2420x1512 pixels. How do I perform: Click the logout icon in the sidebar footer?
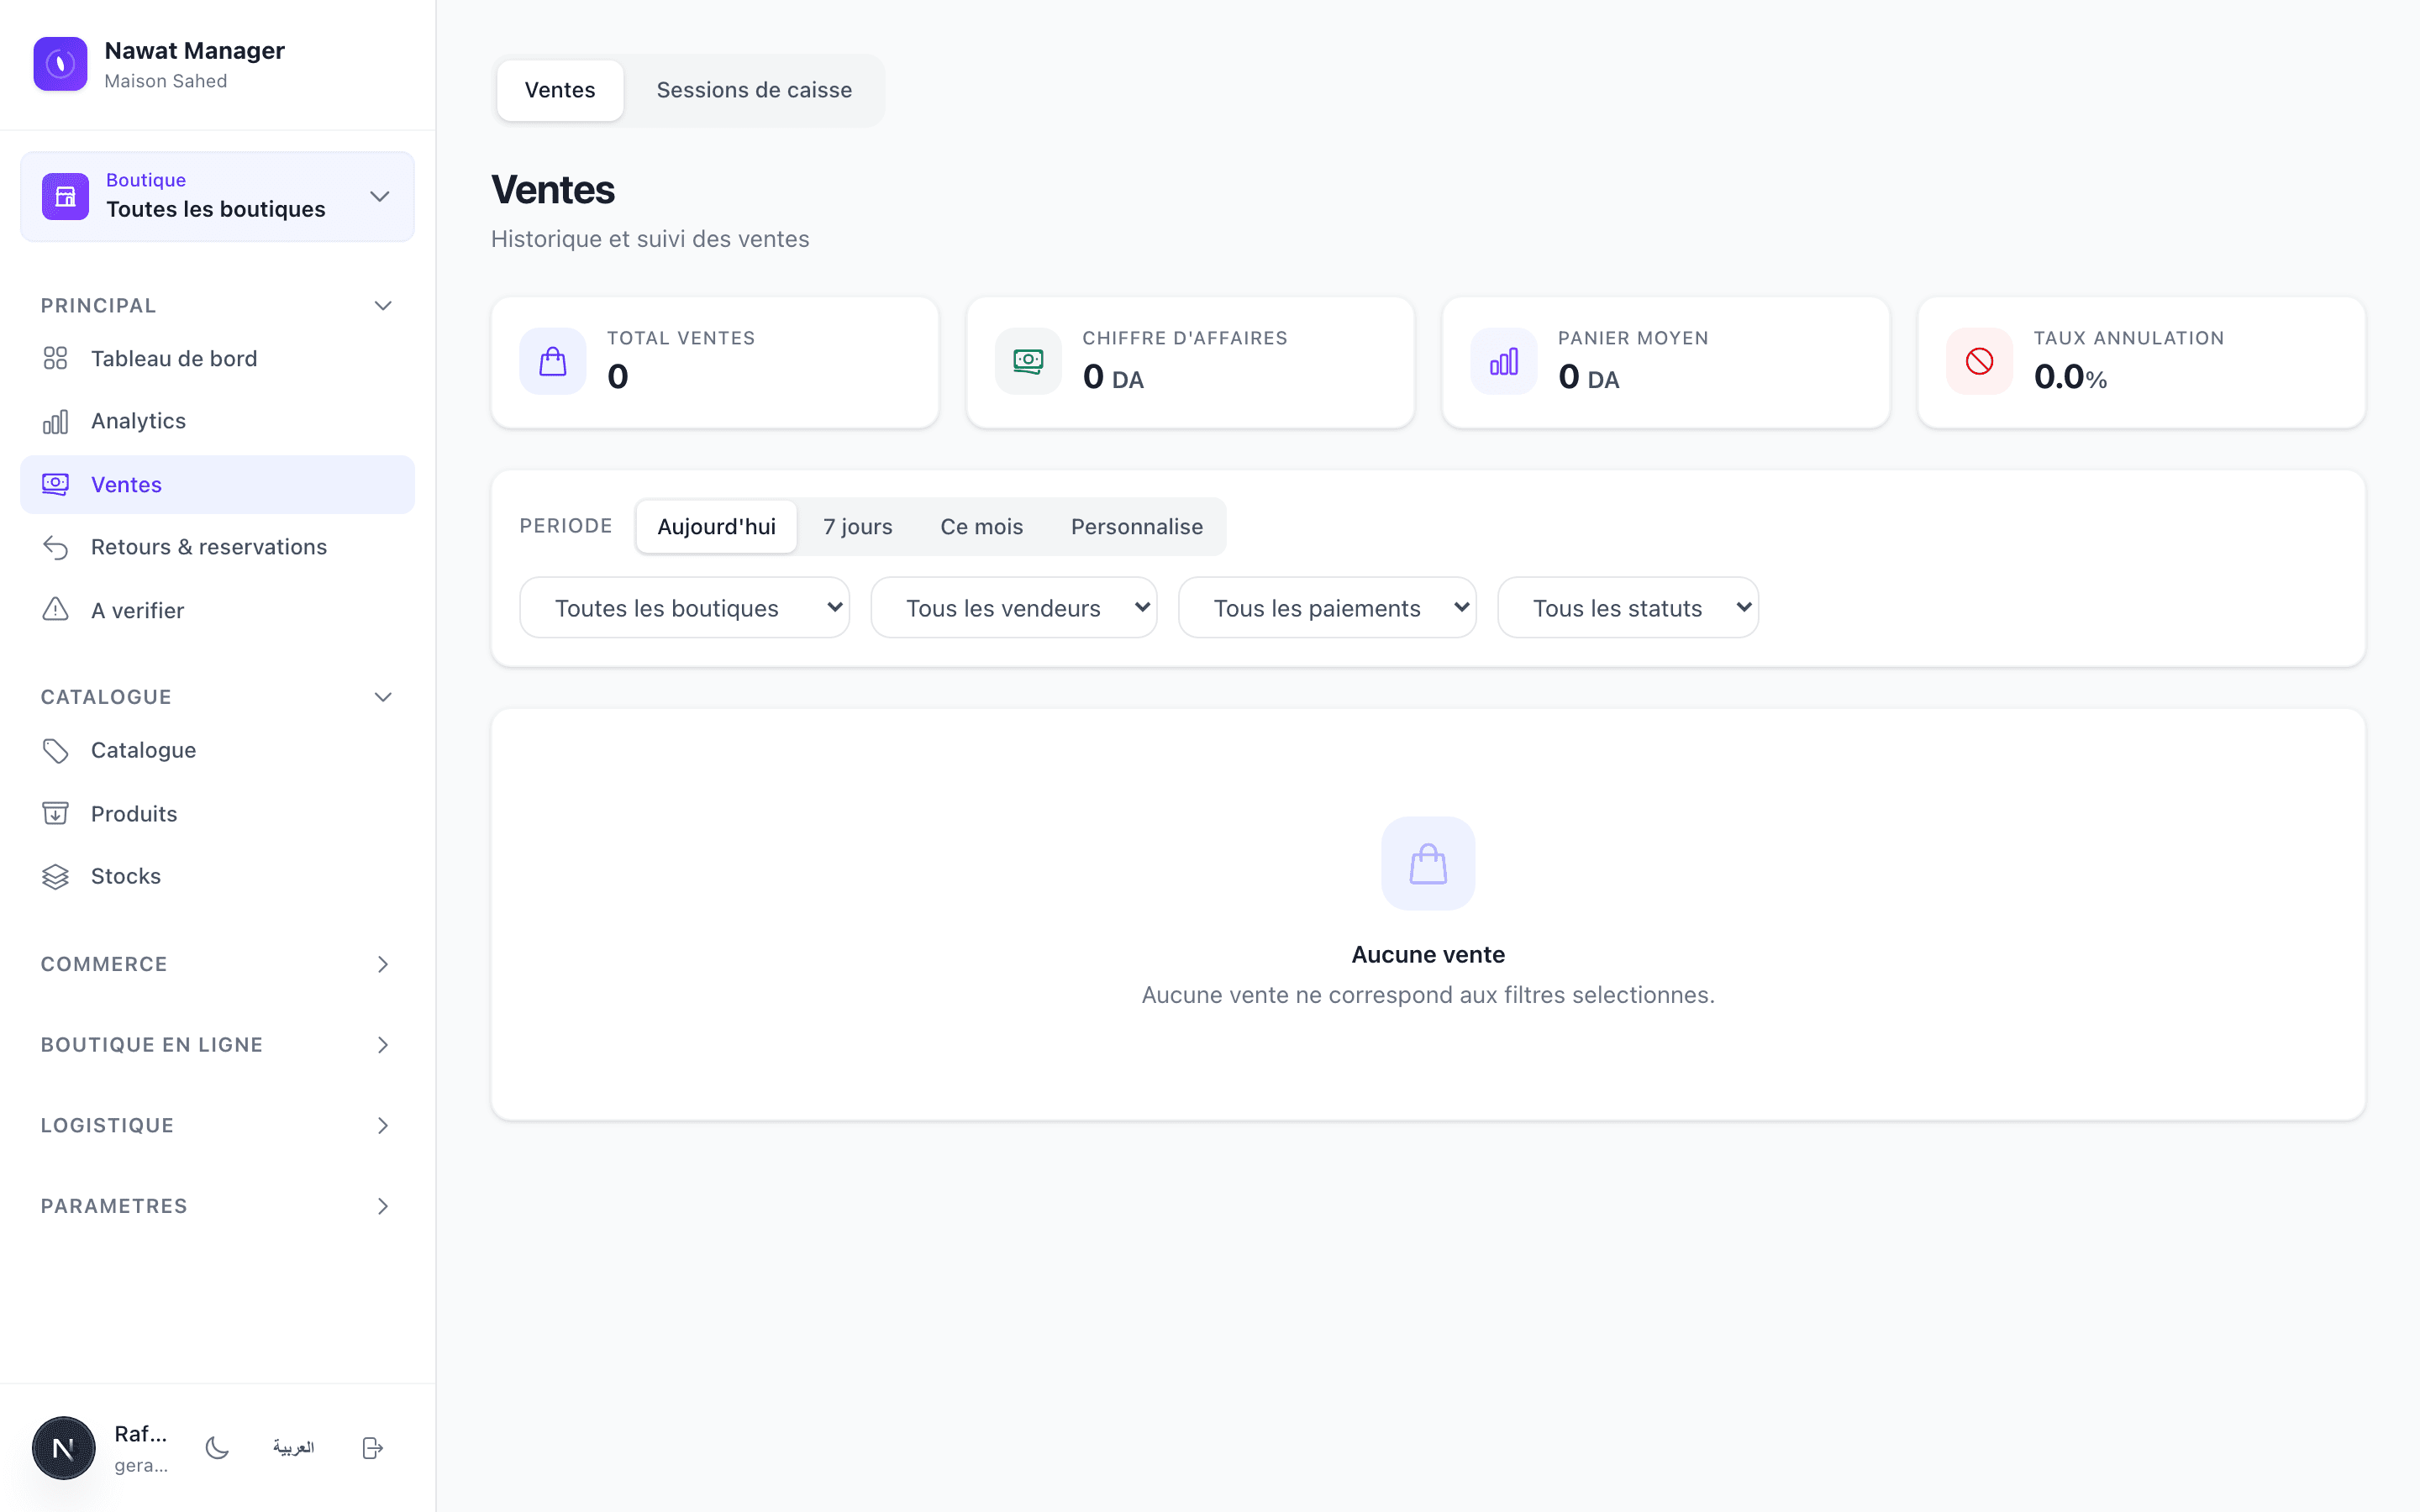pyautogui.click(x=372, y=1447)
